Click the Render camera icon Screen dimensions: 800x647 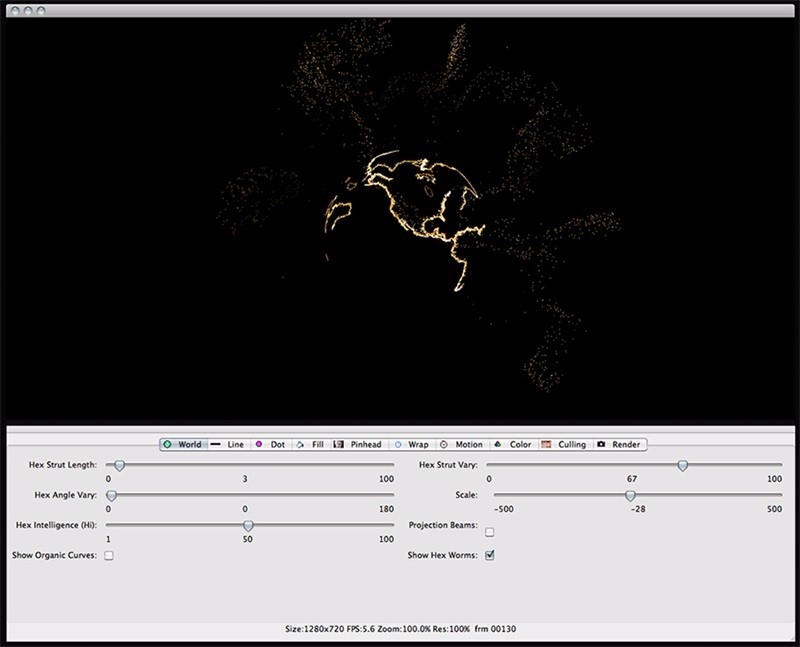point(601,444)
